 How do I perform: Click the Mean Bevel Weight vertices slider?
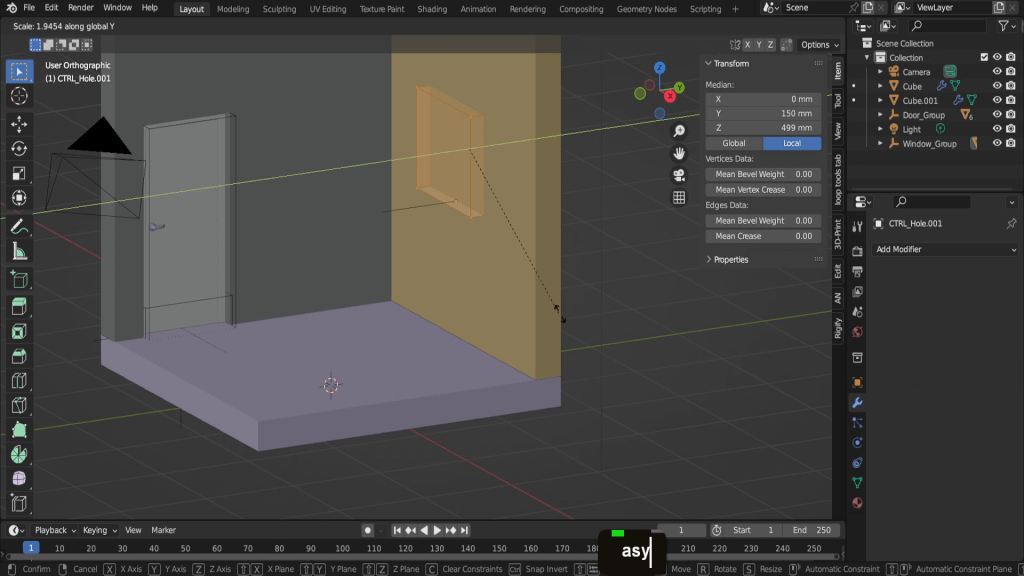click(x=763, y=174)
